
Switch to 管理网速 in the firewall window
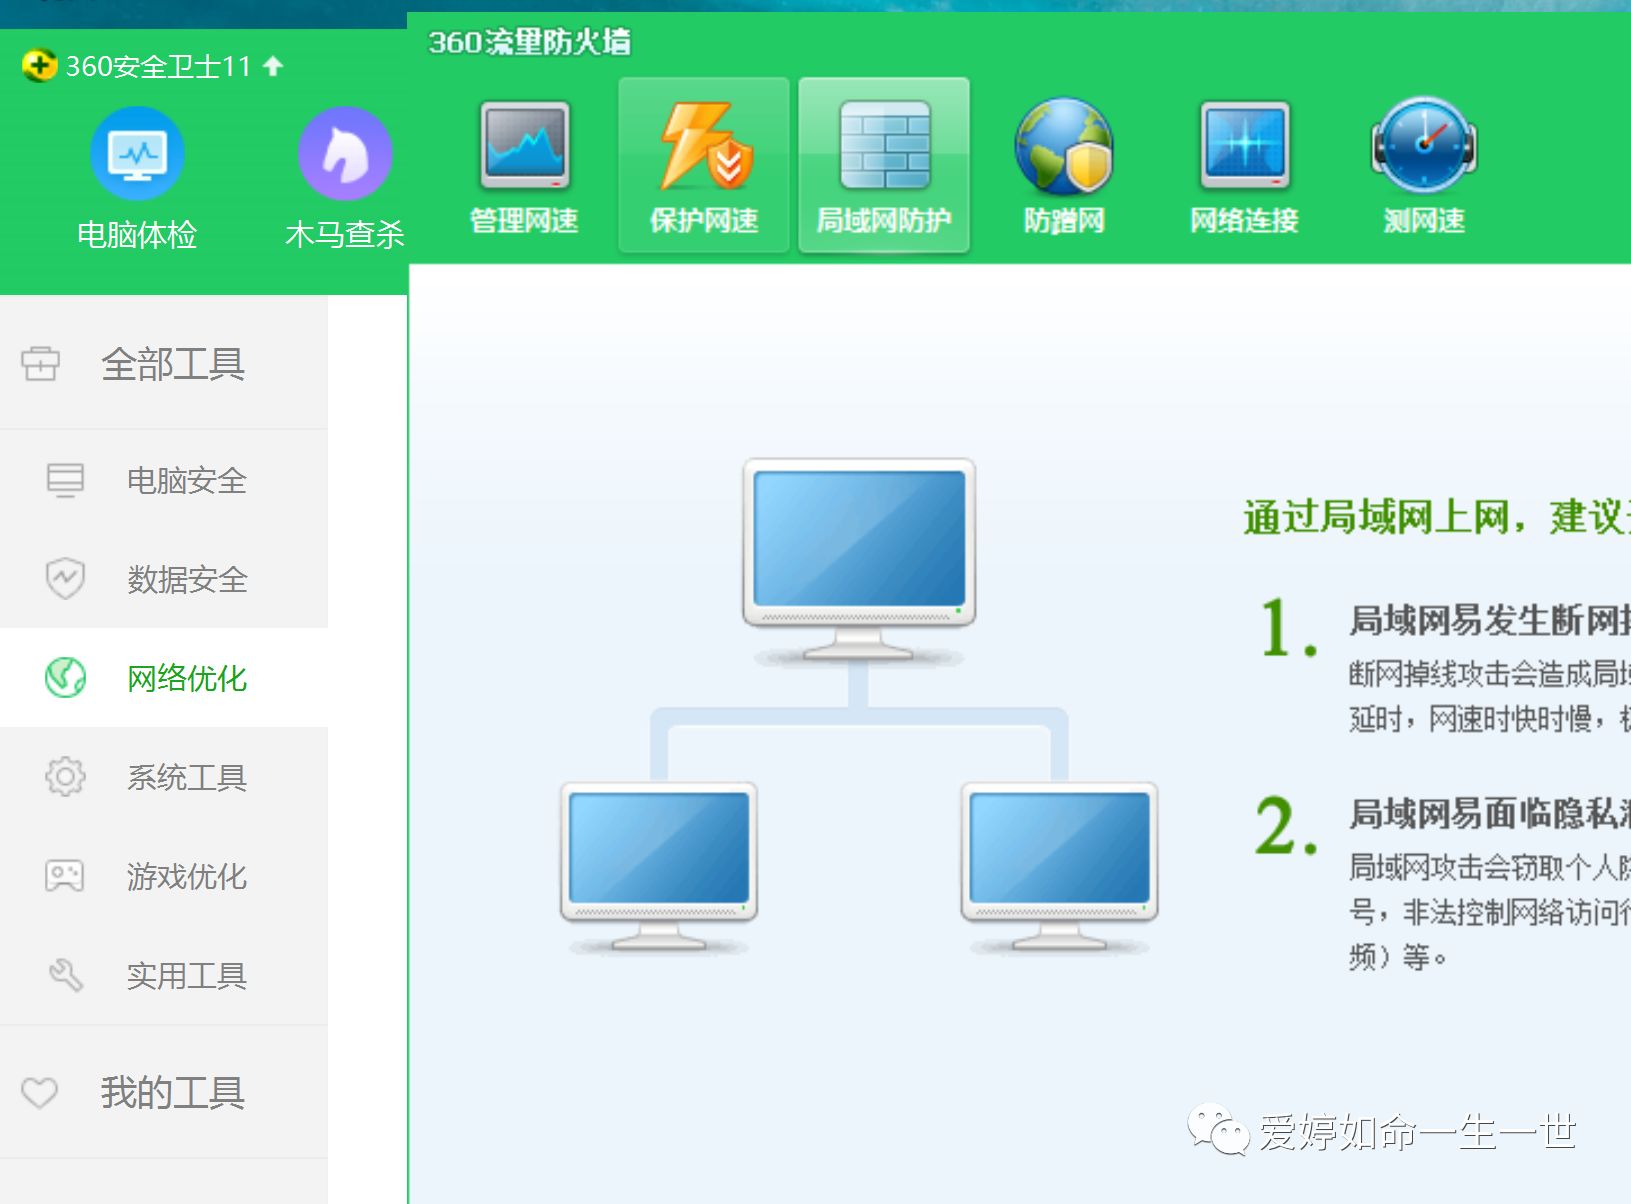tap(525, 166)
